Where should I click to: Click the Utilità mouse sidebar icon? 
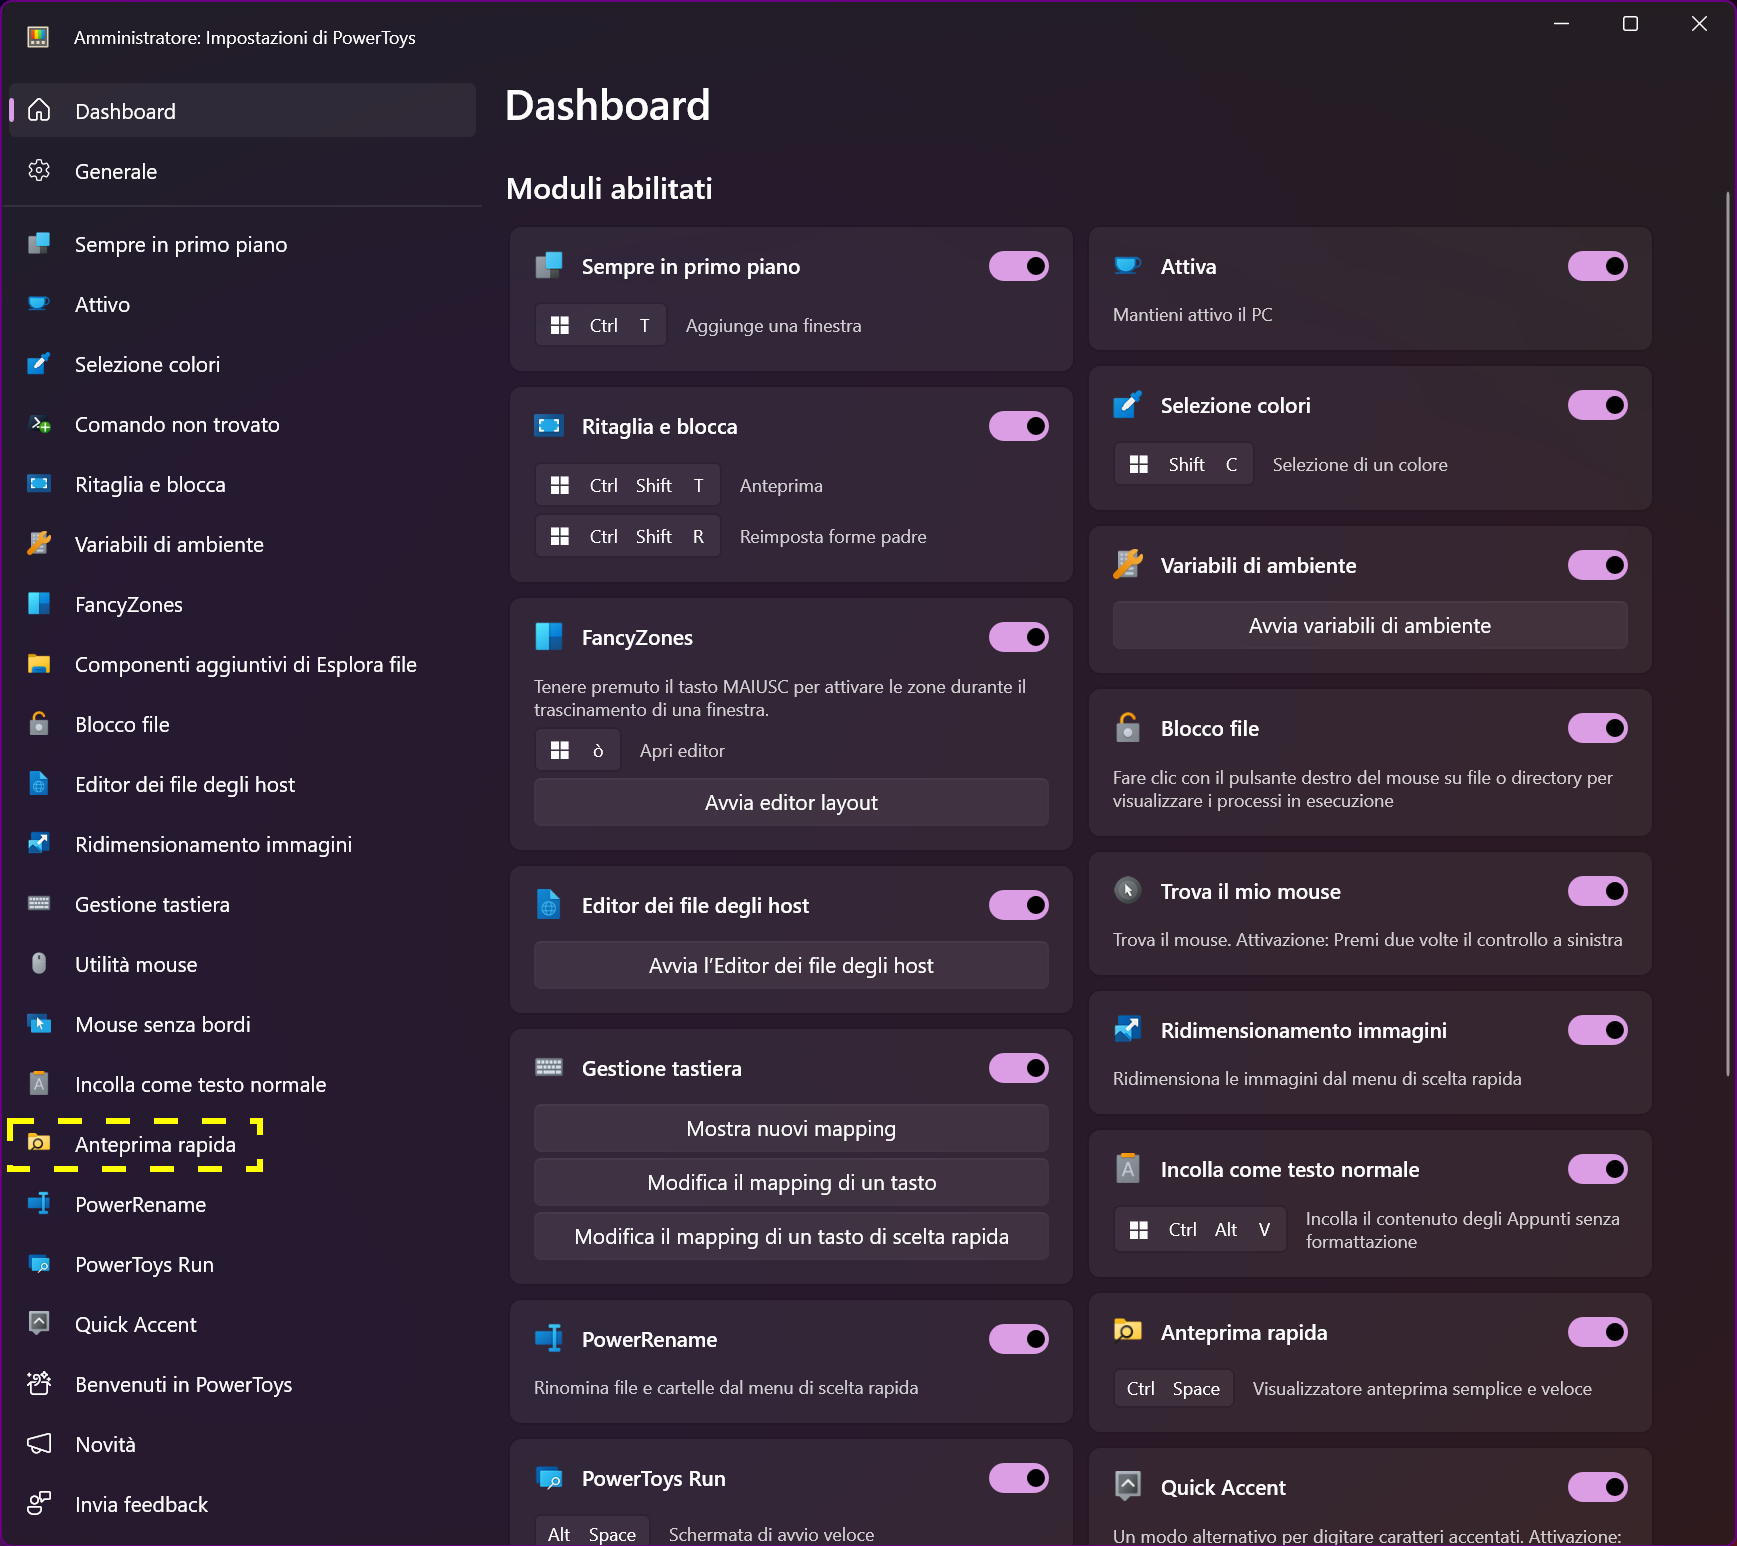[x=39, y=964]
